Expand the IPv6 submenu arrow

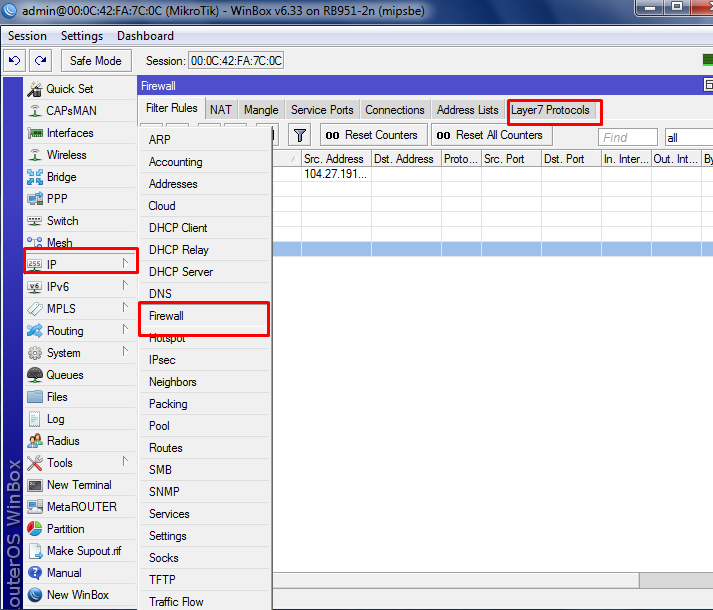[x=125, y=285]
